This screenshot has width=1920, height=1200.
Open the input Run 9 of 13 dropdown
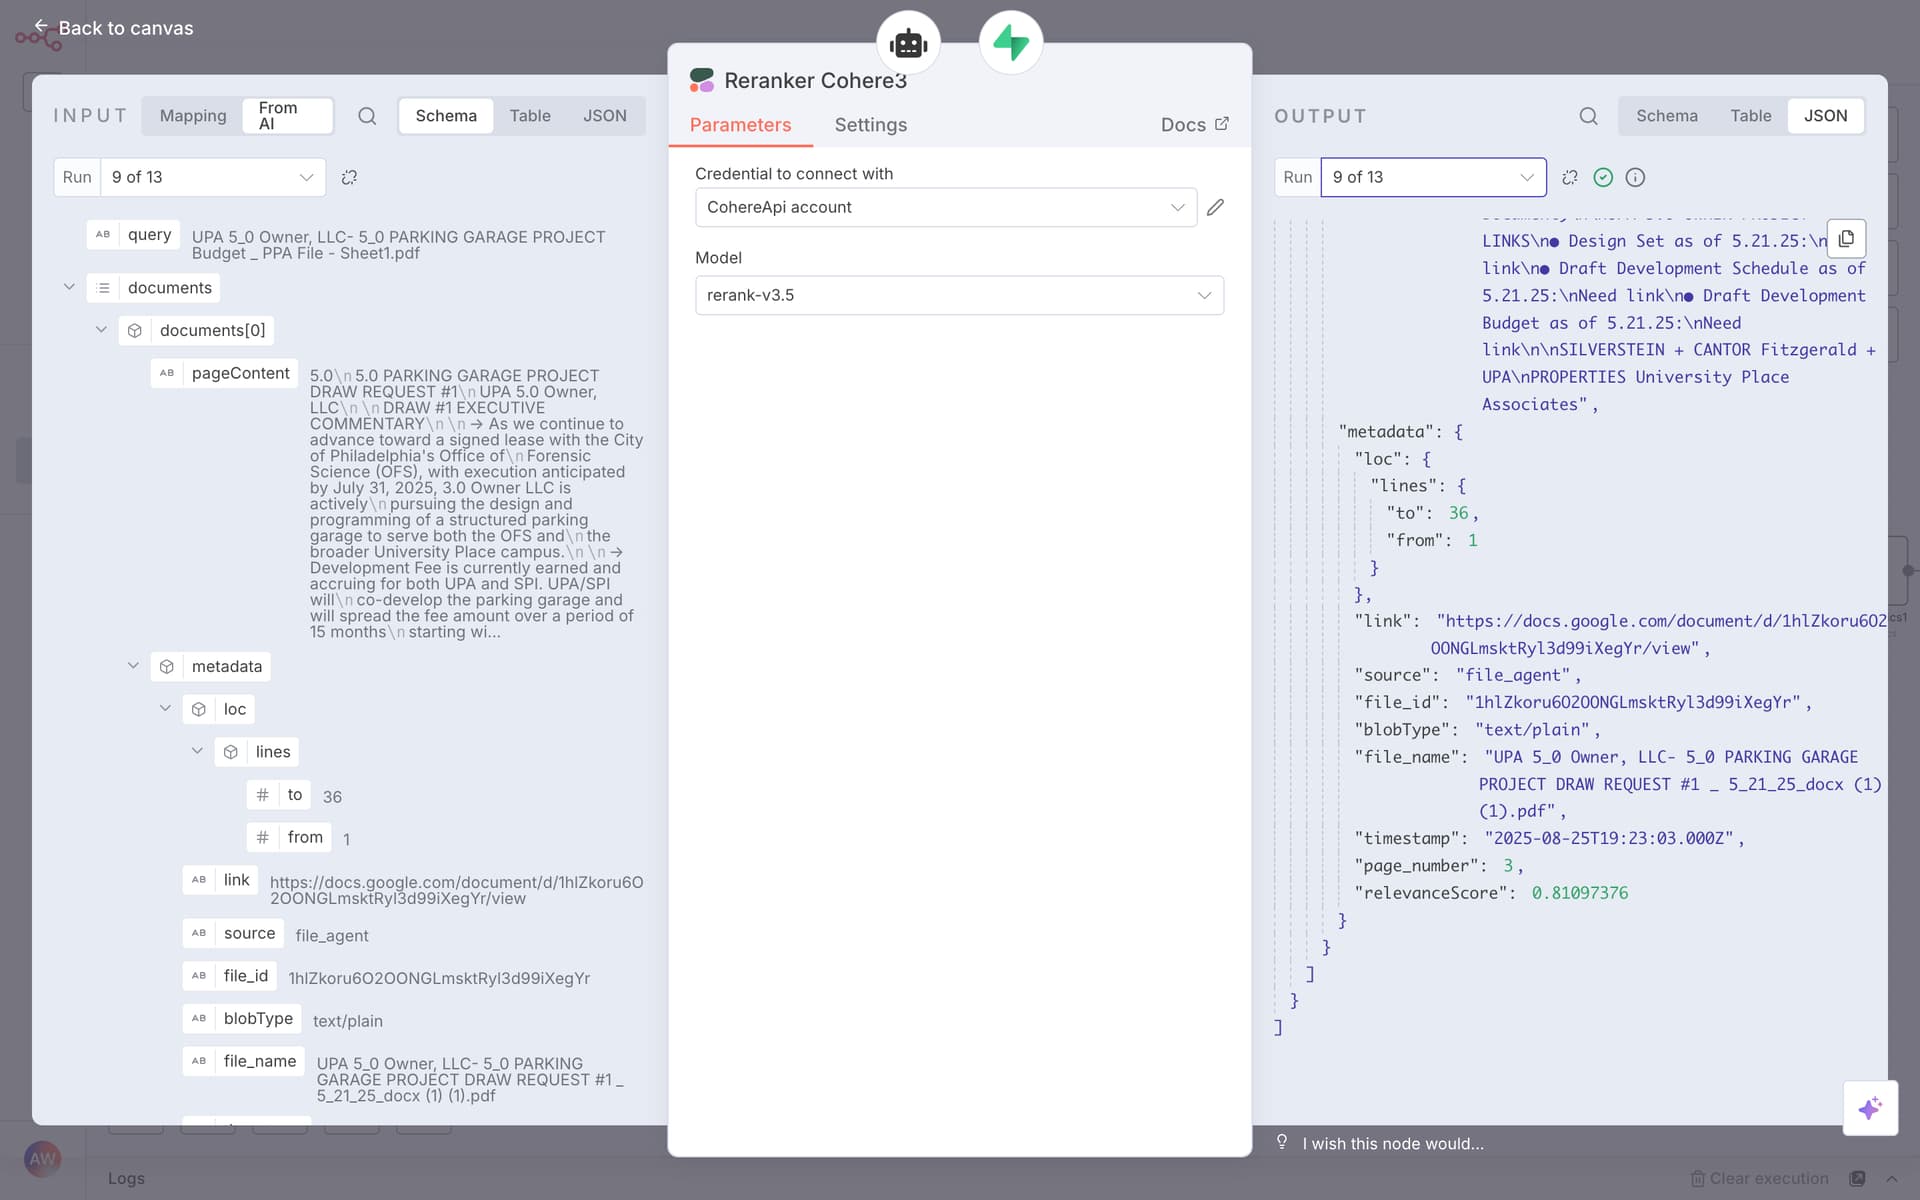213,177
